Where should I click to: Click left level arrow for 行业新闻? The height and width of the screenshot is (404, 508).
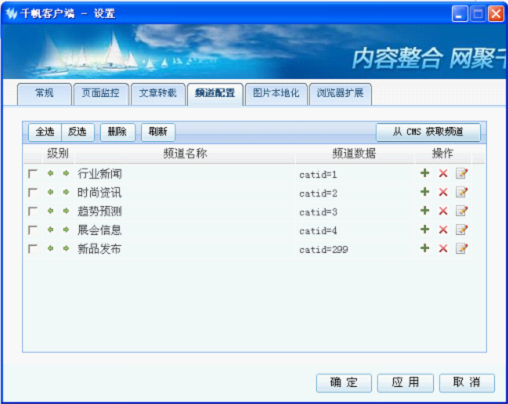click(50, 173)
